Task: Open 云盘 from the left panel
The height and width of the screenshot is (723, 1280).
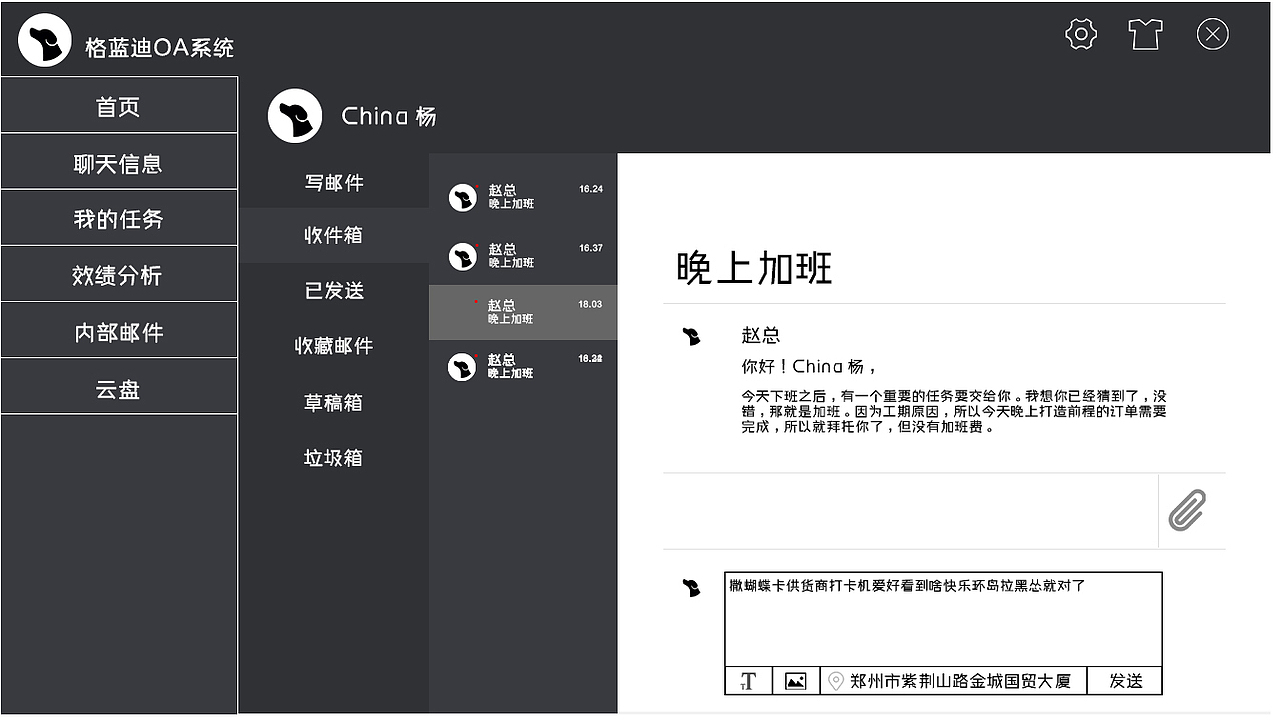Action: (x=118, y=386)
